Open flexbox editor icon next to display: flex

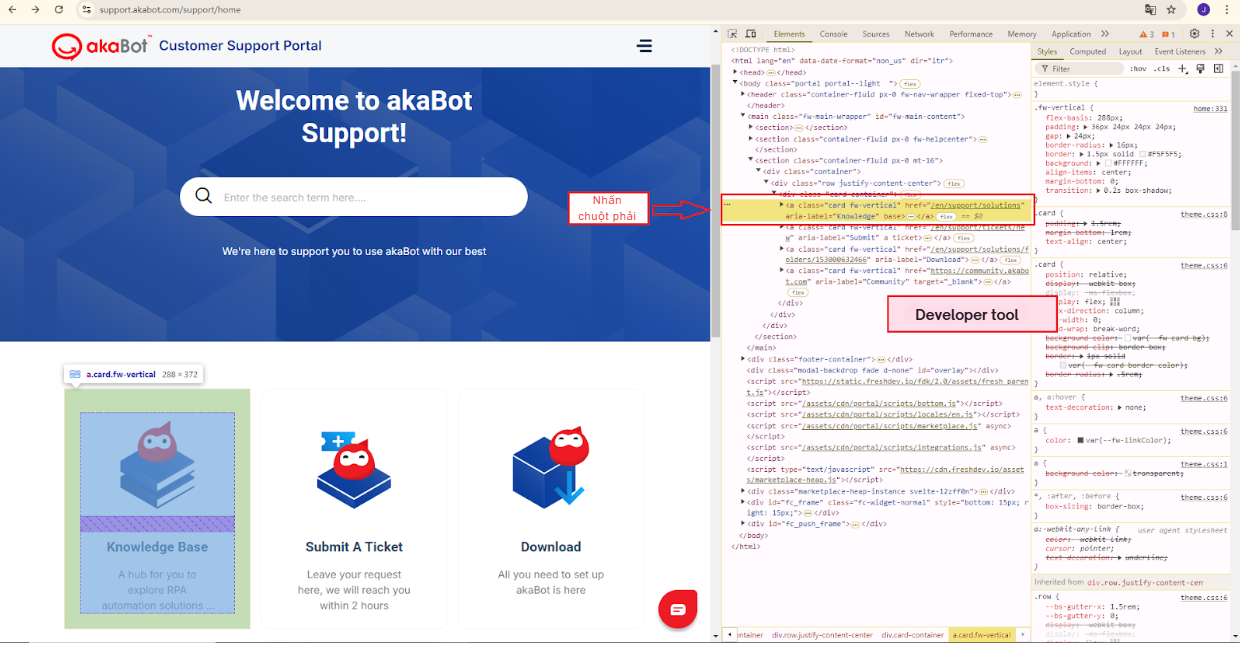(x=1115, y=300)
